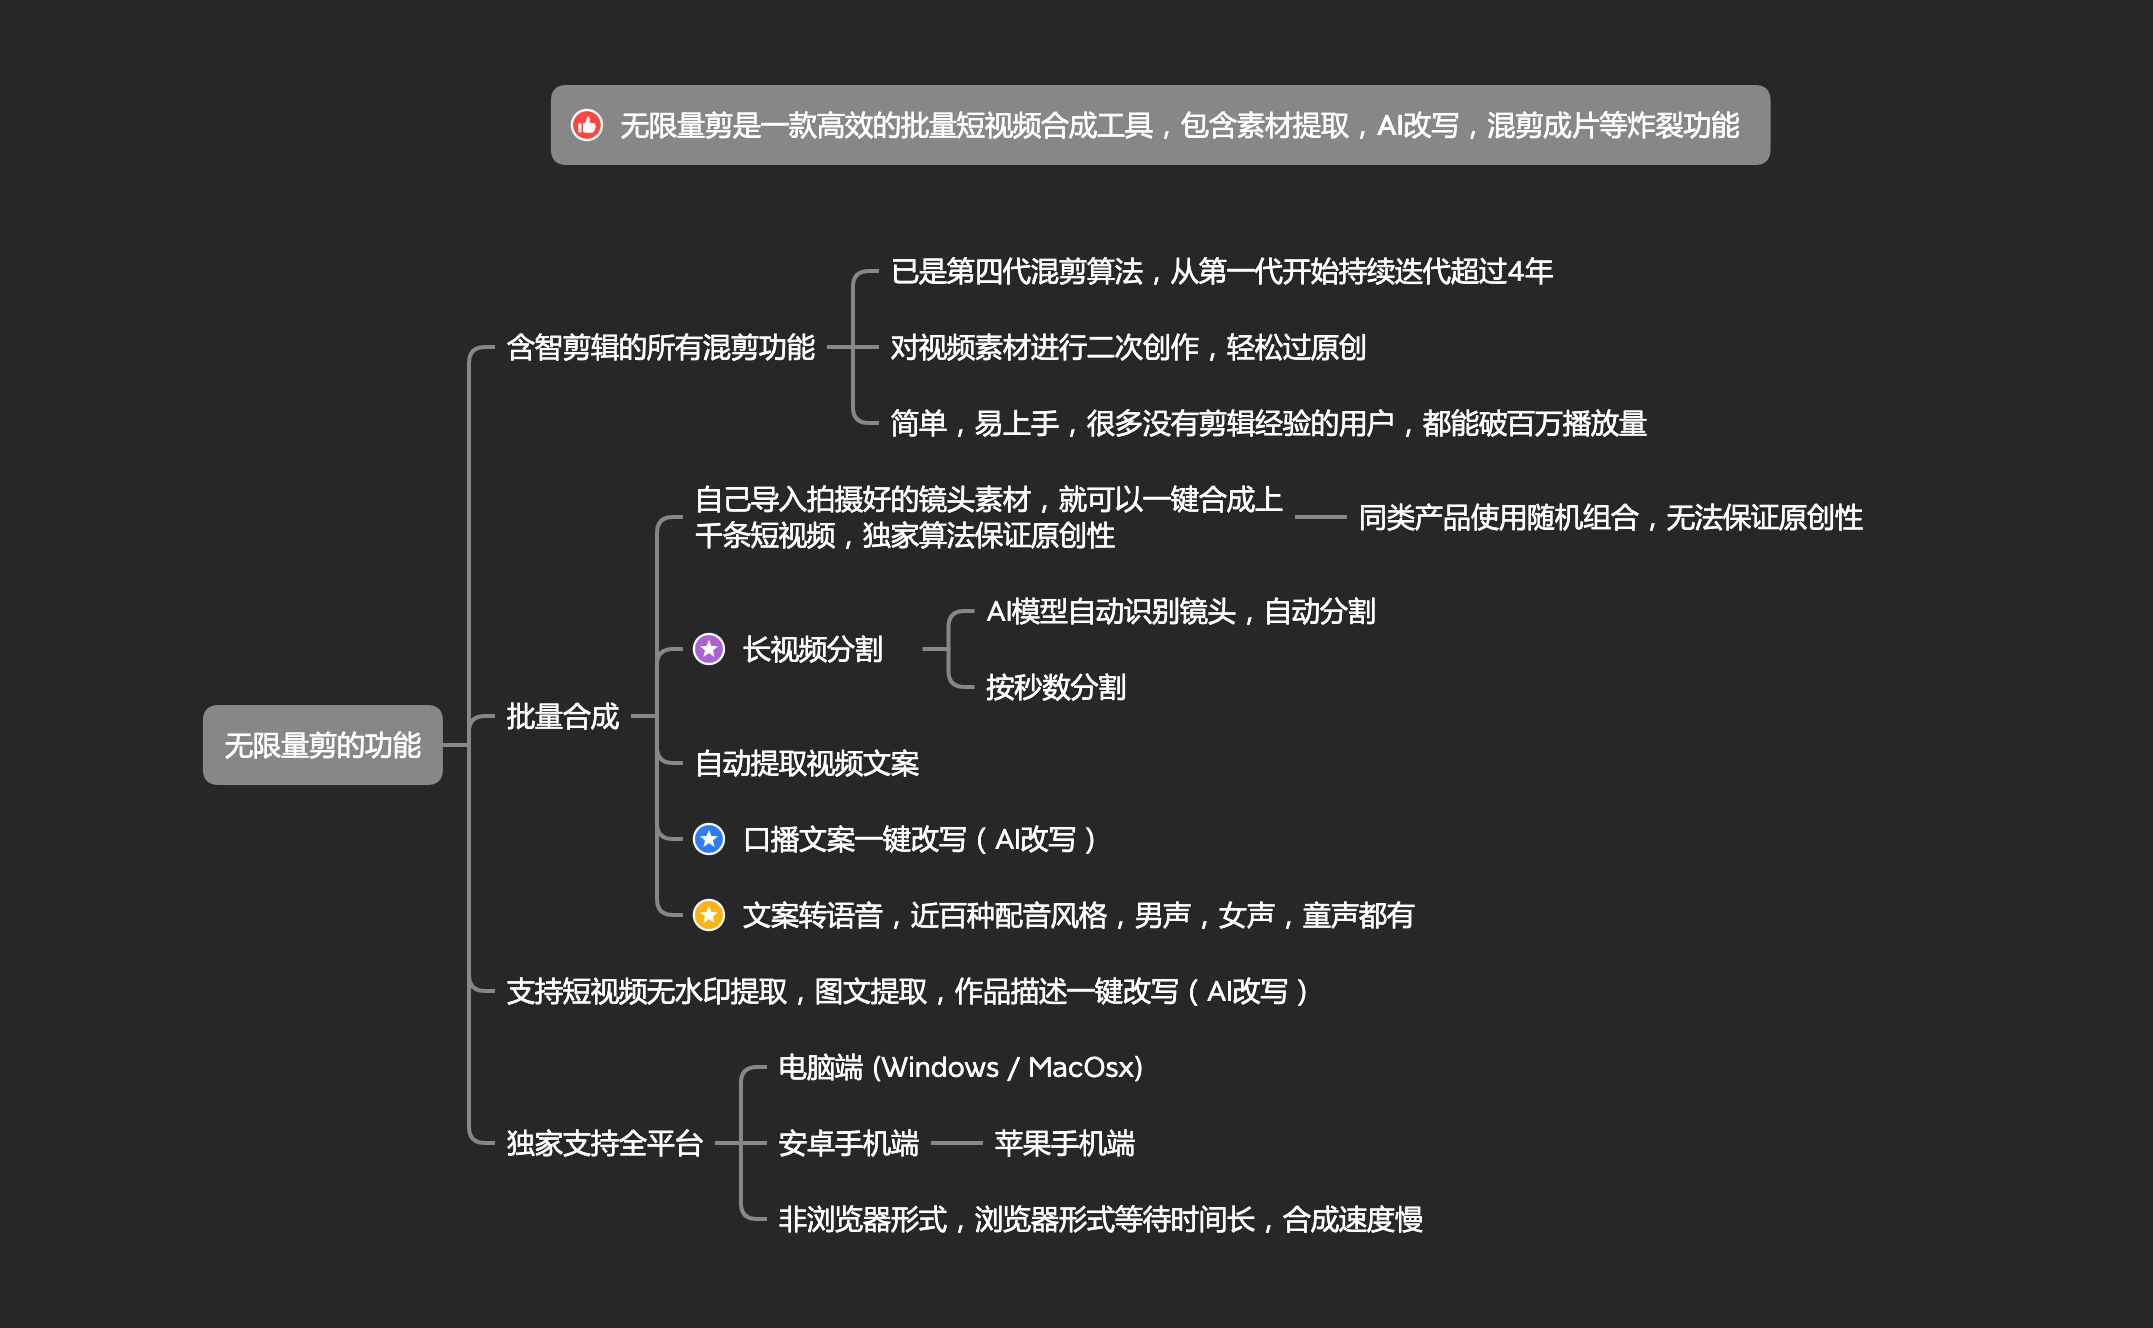Click the red thumbs-up icon
The image size is (2153, 1328).
pos(587,125)
